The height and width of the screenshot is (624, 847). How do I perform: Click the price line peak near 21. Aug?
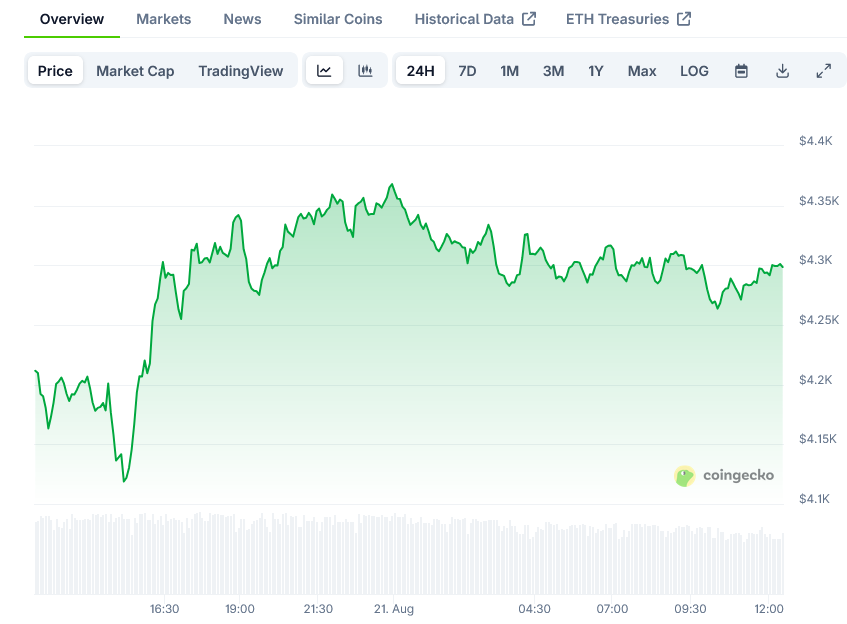point(392,185)
